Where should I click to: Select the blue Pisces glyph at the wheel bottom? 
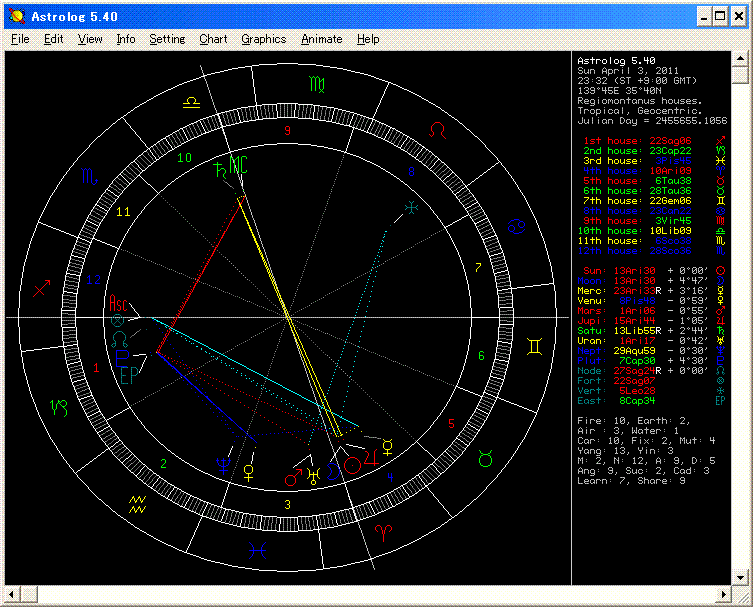coord(258,549)
